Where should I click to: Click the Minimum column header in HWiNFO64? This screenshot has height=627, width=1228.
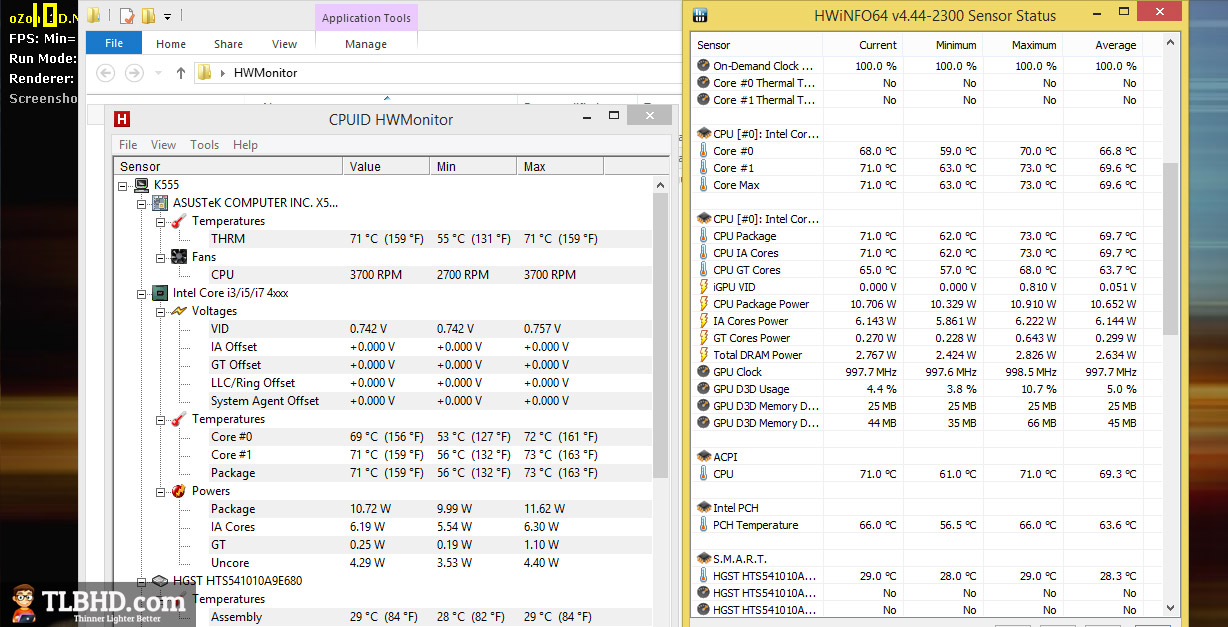(943, 45)
